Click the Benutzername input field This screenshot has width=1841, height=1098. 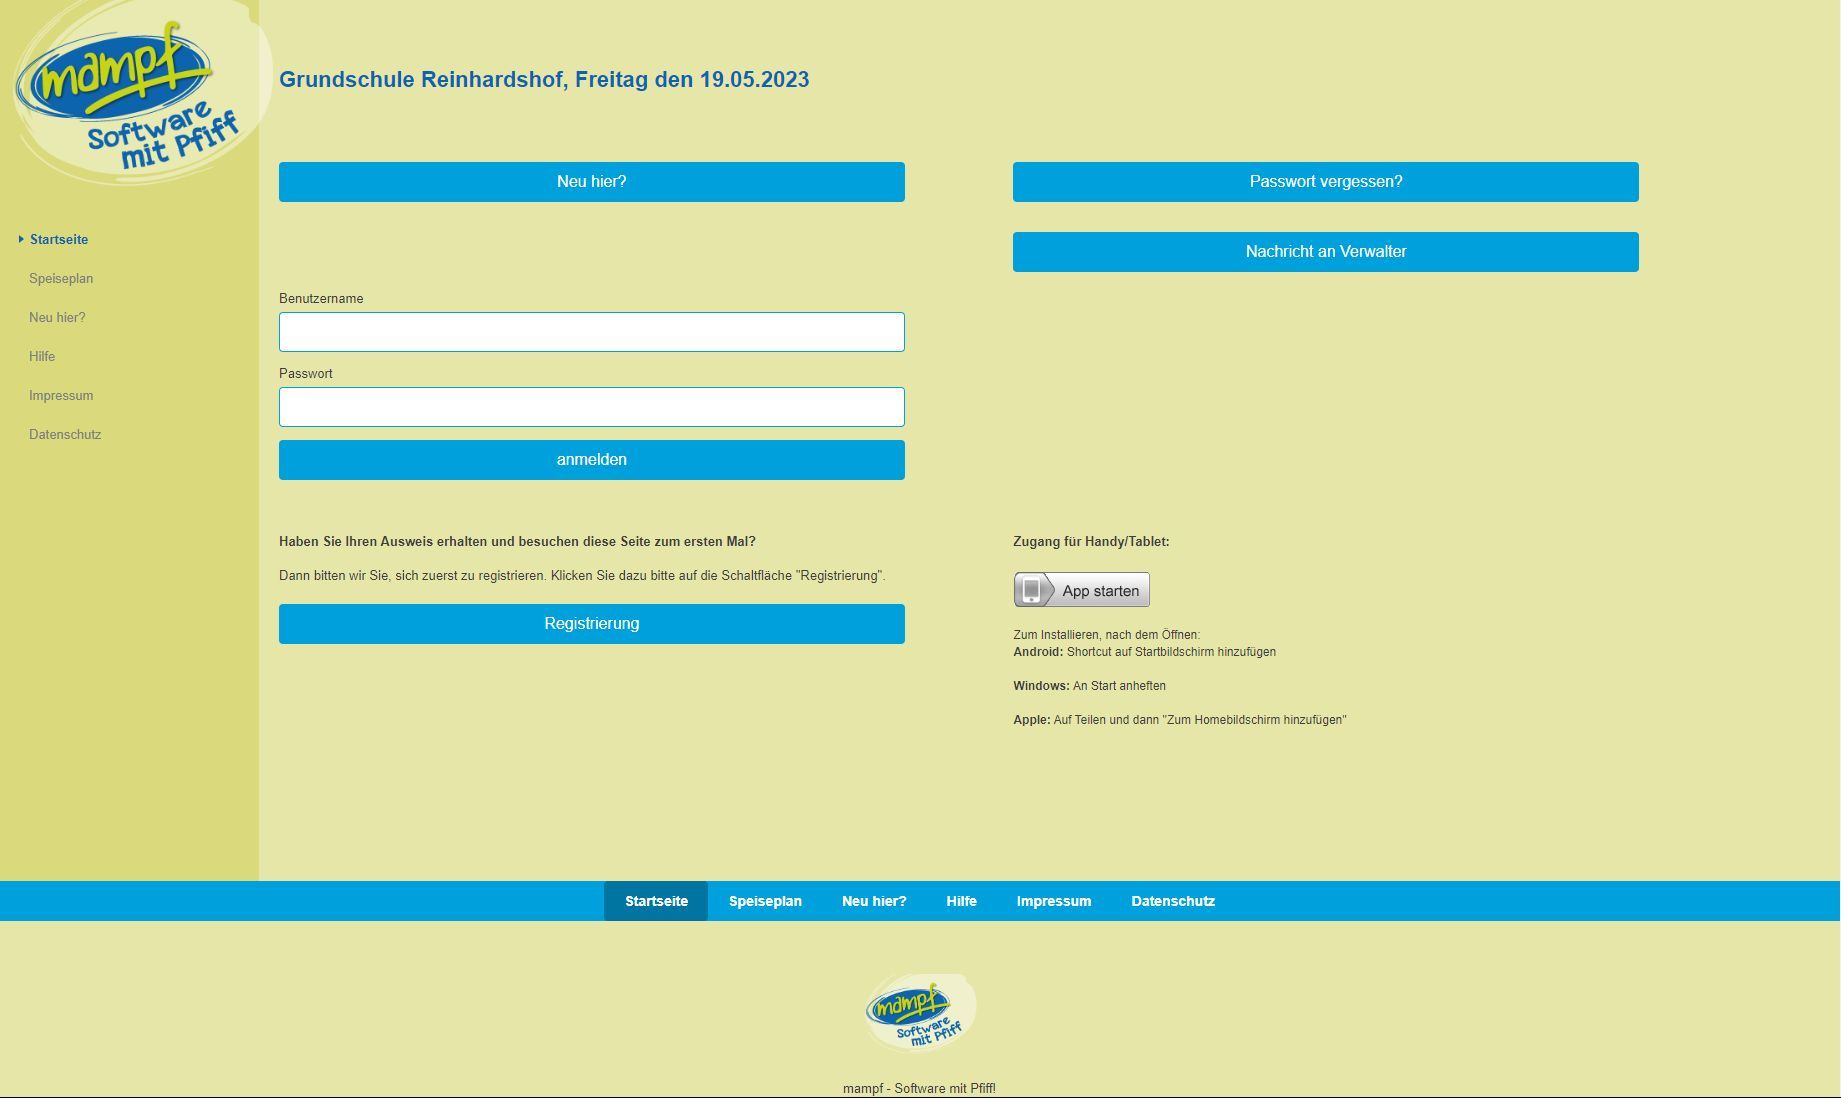coord(592,331)
